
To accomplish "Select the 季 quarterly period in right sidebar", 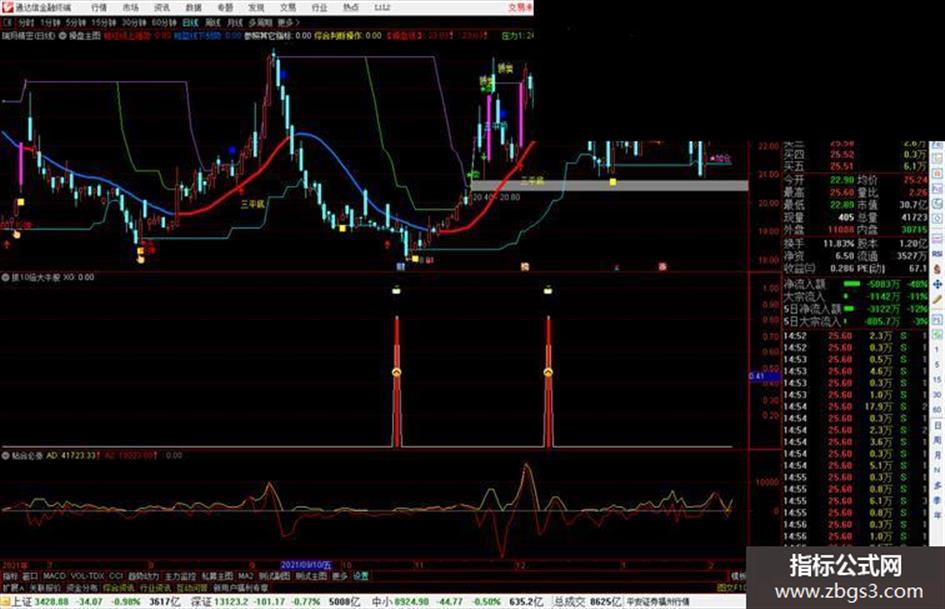I will 937,500.
